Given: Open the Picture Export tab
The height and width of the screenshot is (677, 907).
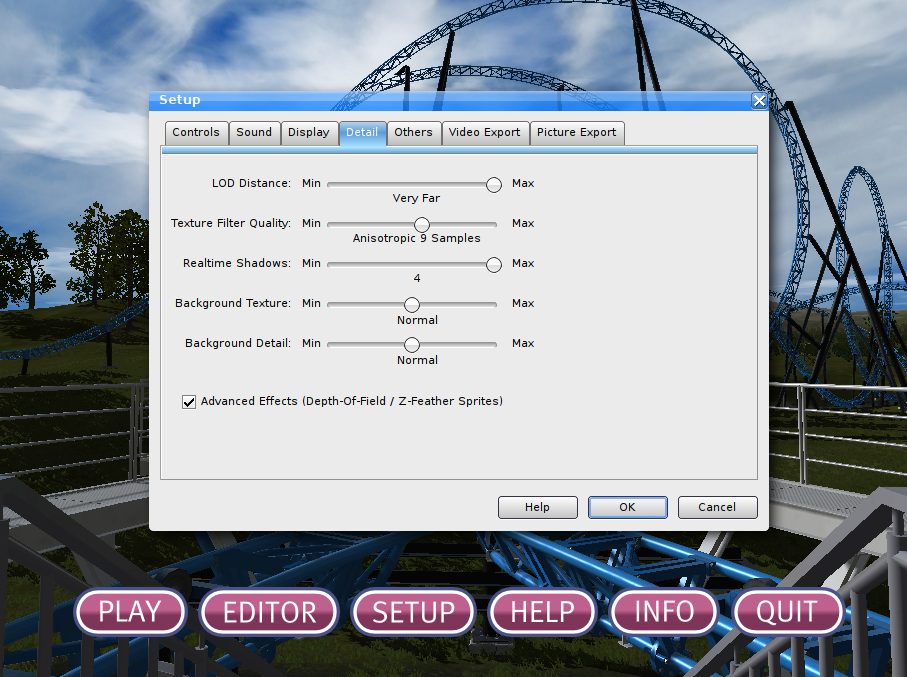Looking at the screenshot, I should pyautogui.click(x=576, y=132).
